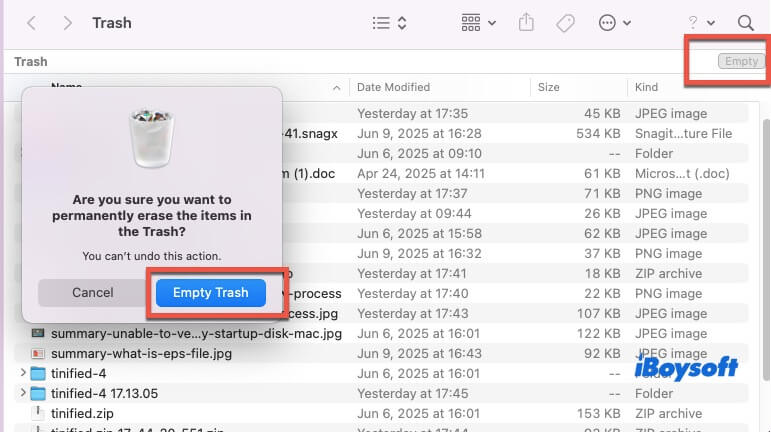Expand the tinified-4 17.13.05 folder
The width and height of the screenshot is (771, 432).
(23, 393)
